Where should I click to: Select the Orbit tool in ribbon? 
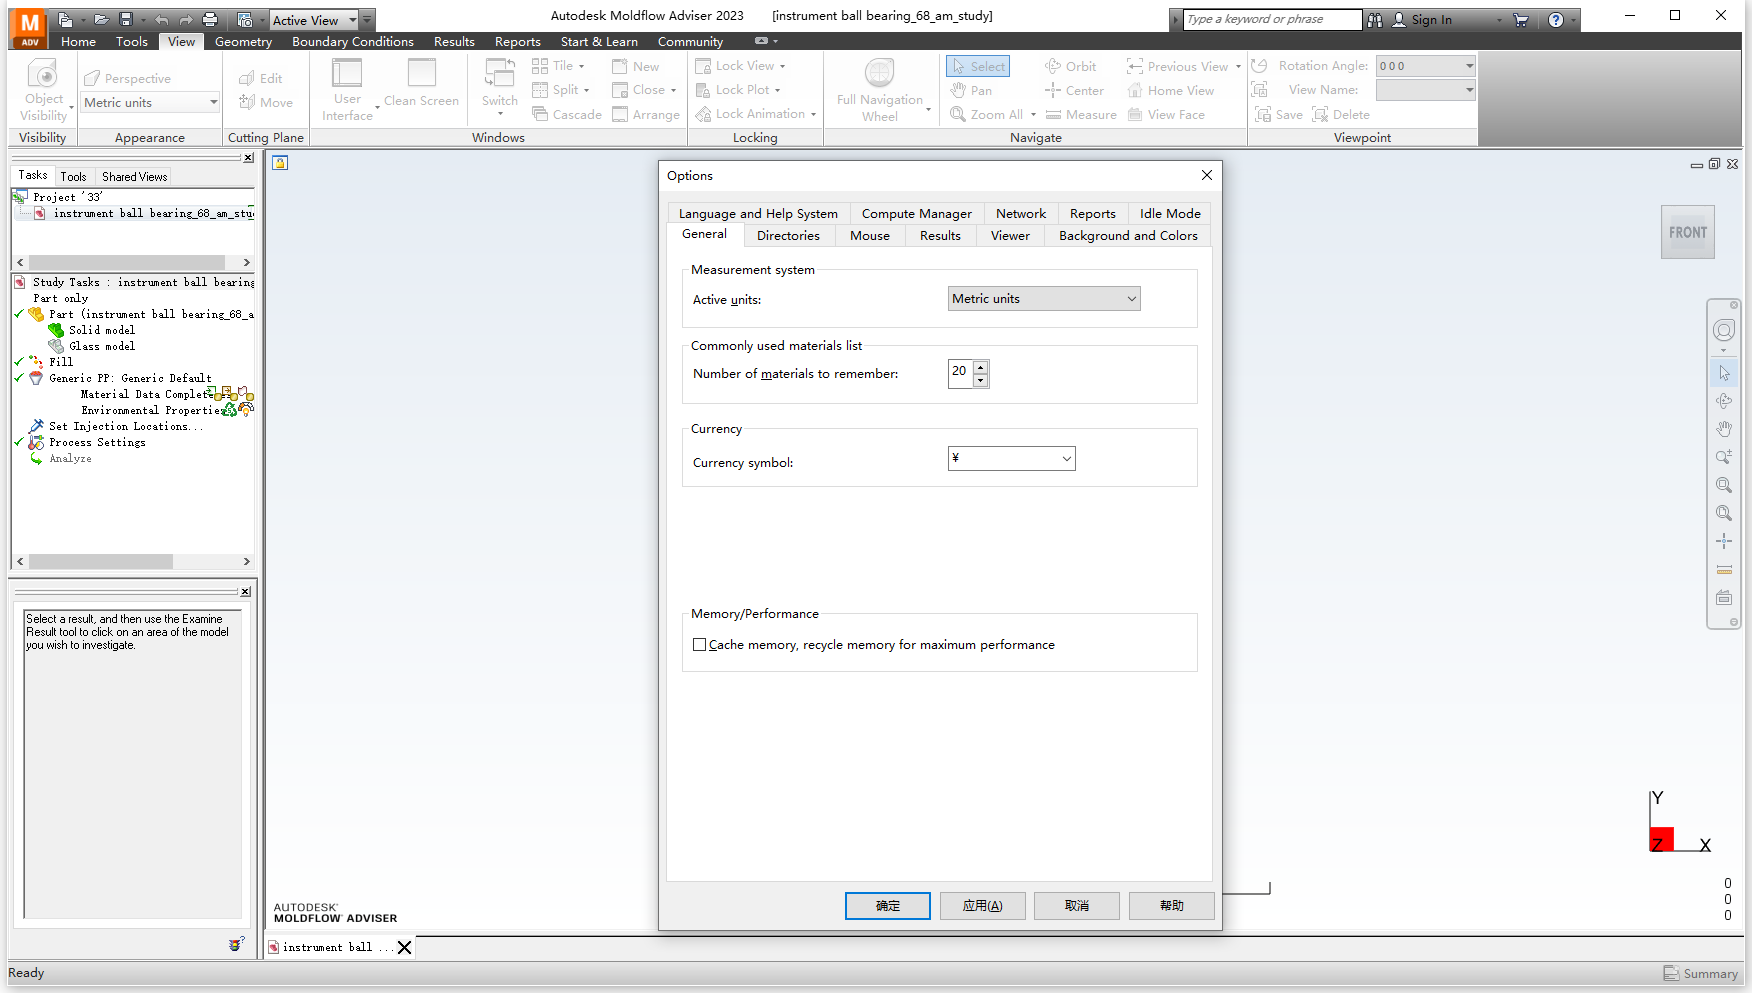click(x=1071, y=66)
